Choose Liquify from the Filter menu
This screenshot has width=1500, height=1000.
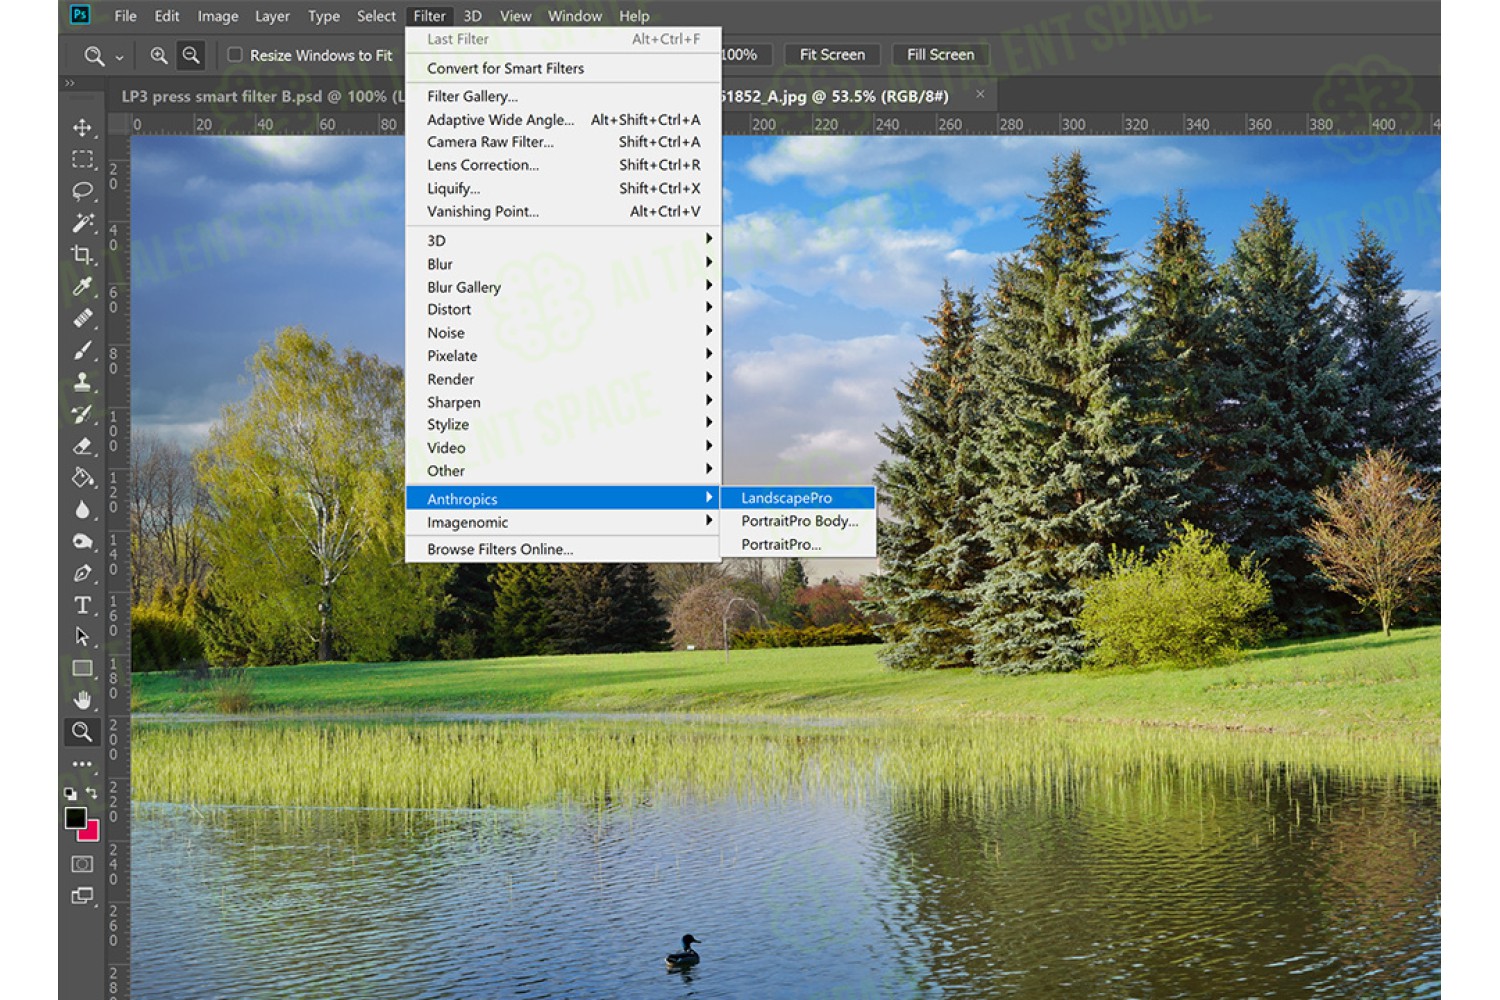click(x=564, y=188)
